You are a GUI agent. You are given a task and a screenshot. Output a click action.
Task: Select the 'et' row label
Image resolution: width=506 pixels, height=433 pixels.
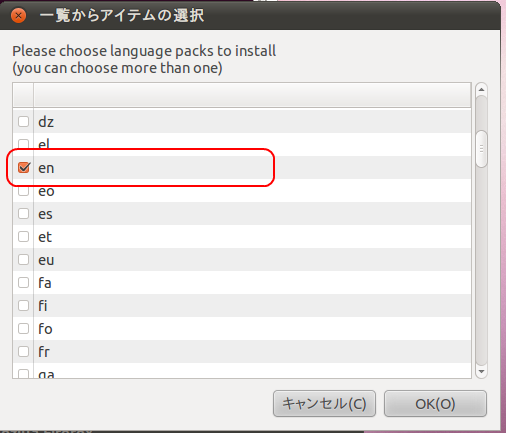coord(45,237)
